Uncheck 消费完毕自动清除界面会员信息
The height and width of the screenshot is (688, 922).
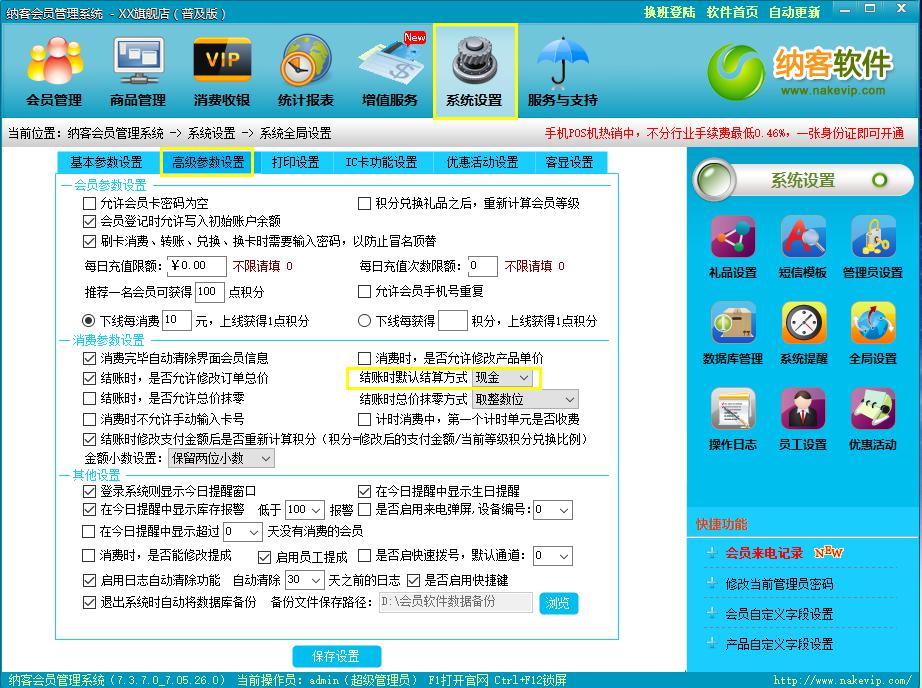point(90,358)
